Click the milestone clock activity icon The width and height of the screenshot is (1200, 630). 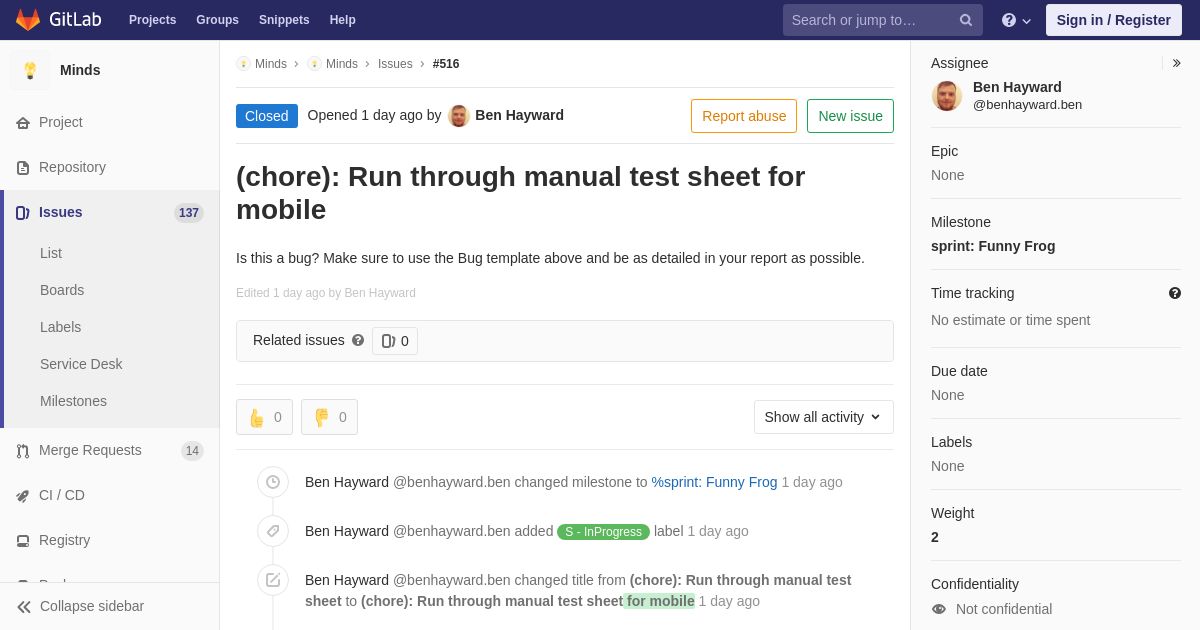[x=273, y=482]
